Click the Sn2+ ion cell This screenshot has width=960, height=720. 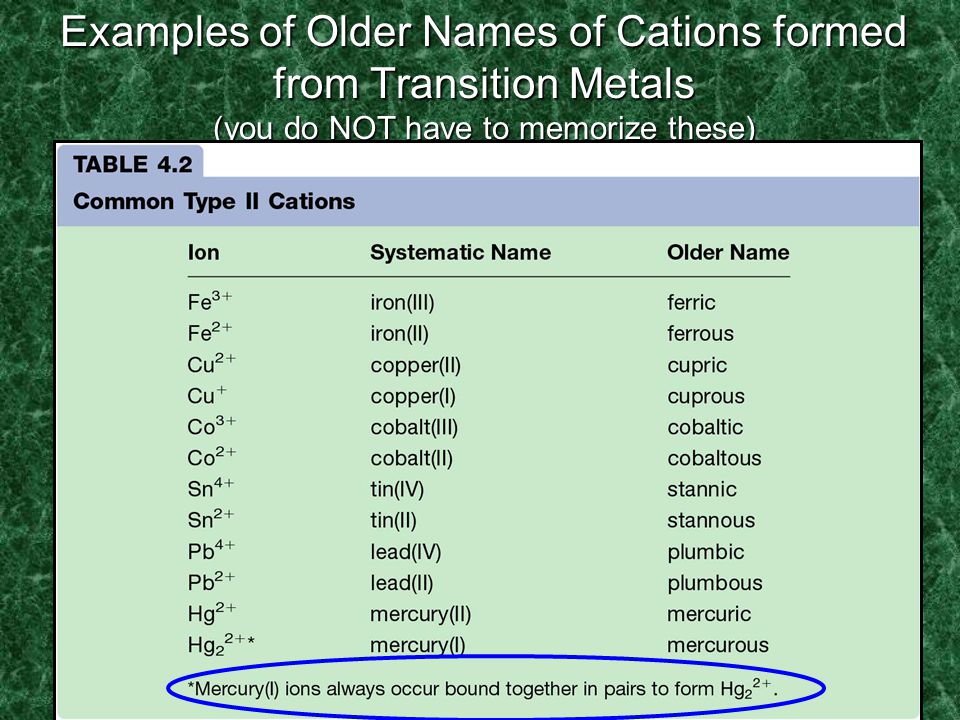(x=211, y=519)
